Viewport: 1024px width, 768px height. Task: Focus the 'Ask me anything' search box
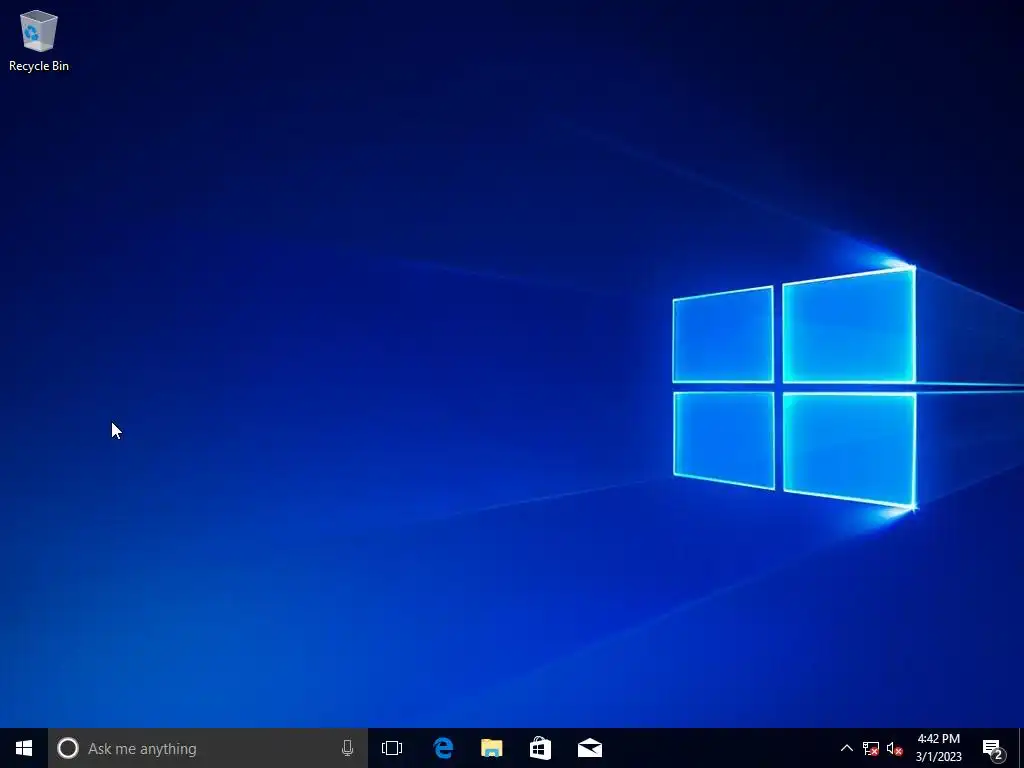pyautogui.click(x=208, y=748)
